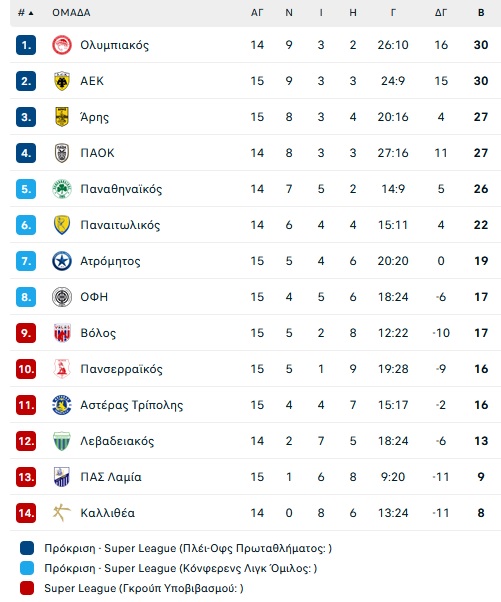This screenshot has width=501, height=602.
Task: Sort standings by the B points column
Action: click(x=481, y=13)
